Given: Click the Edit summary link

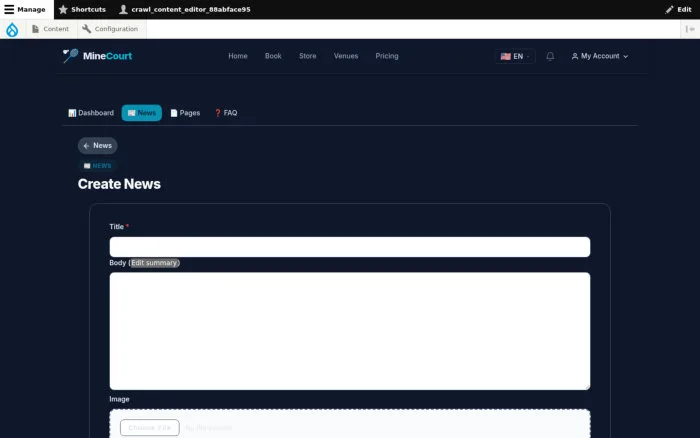Looking at the screenshot, I should pos(154,263).
